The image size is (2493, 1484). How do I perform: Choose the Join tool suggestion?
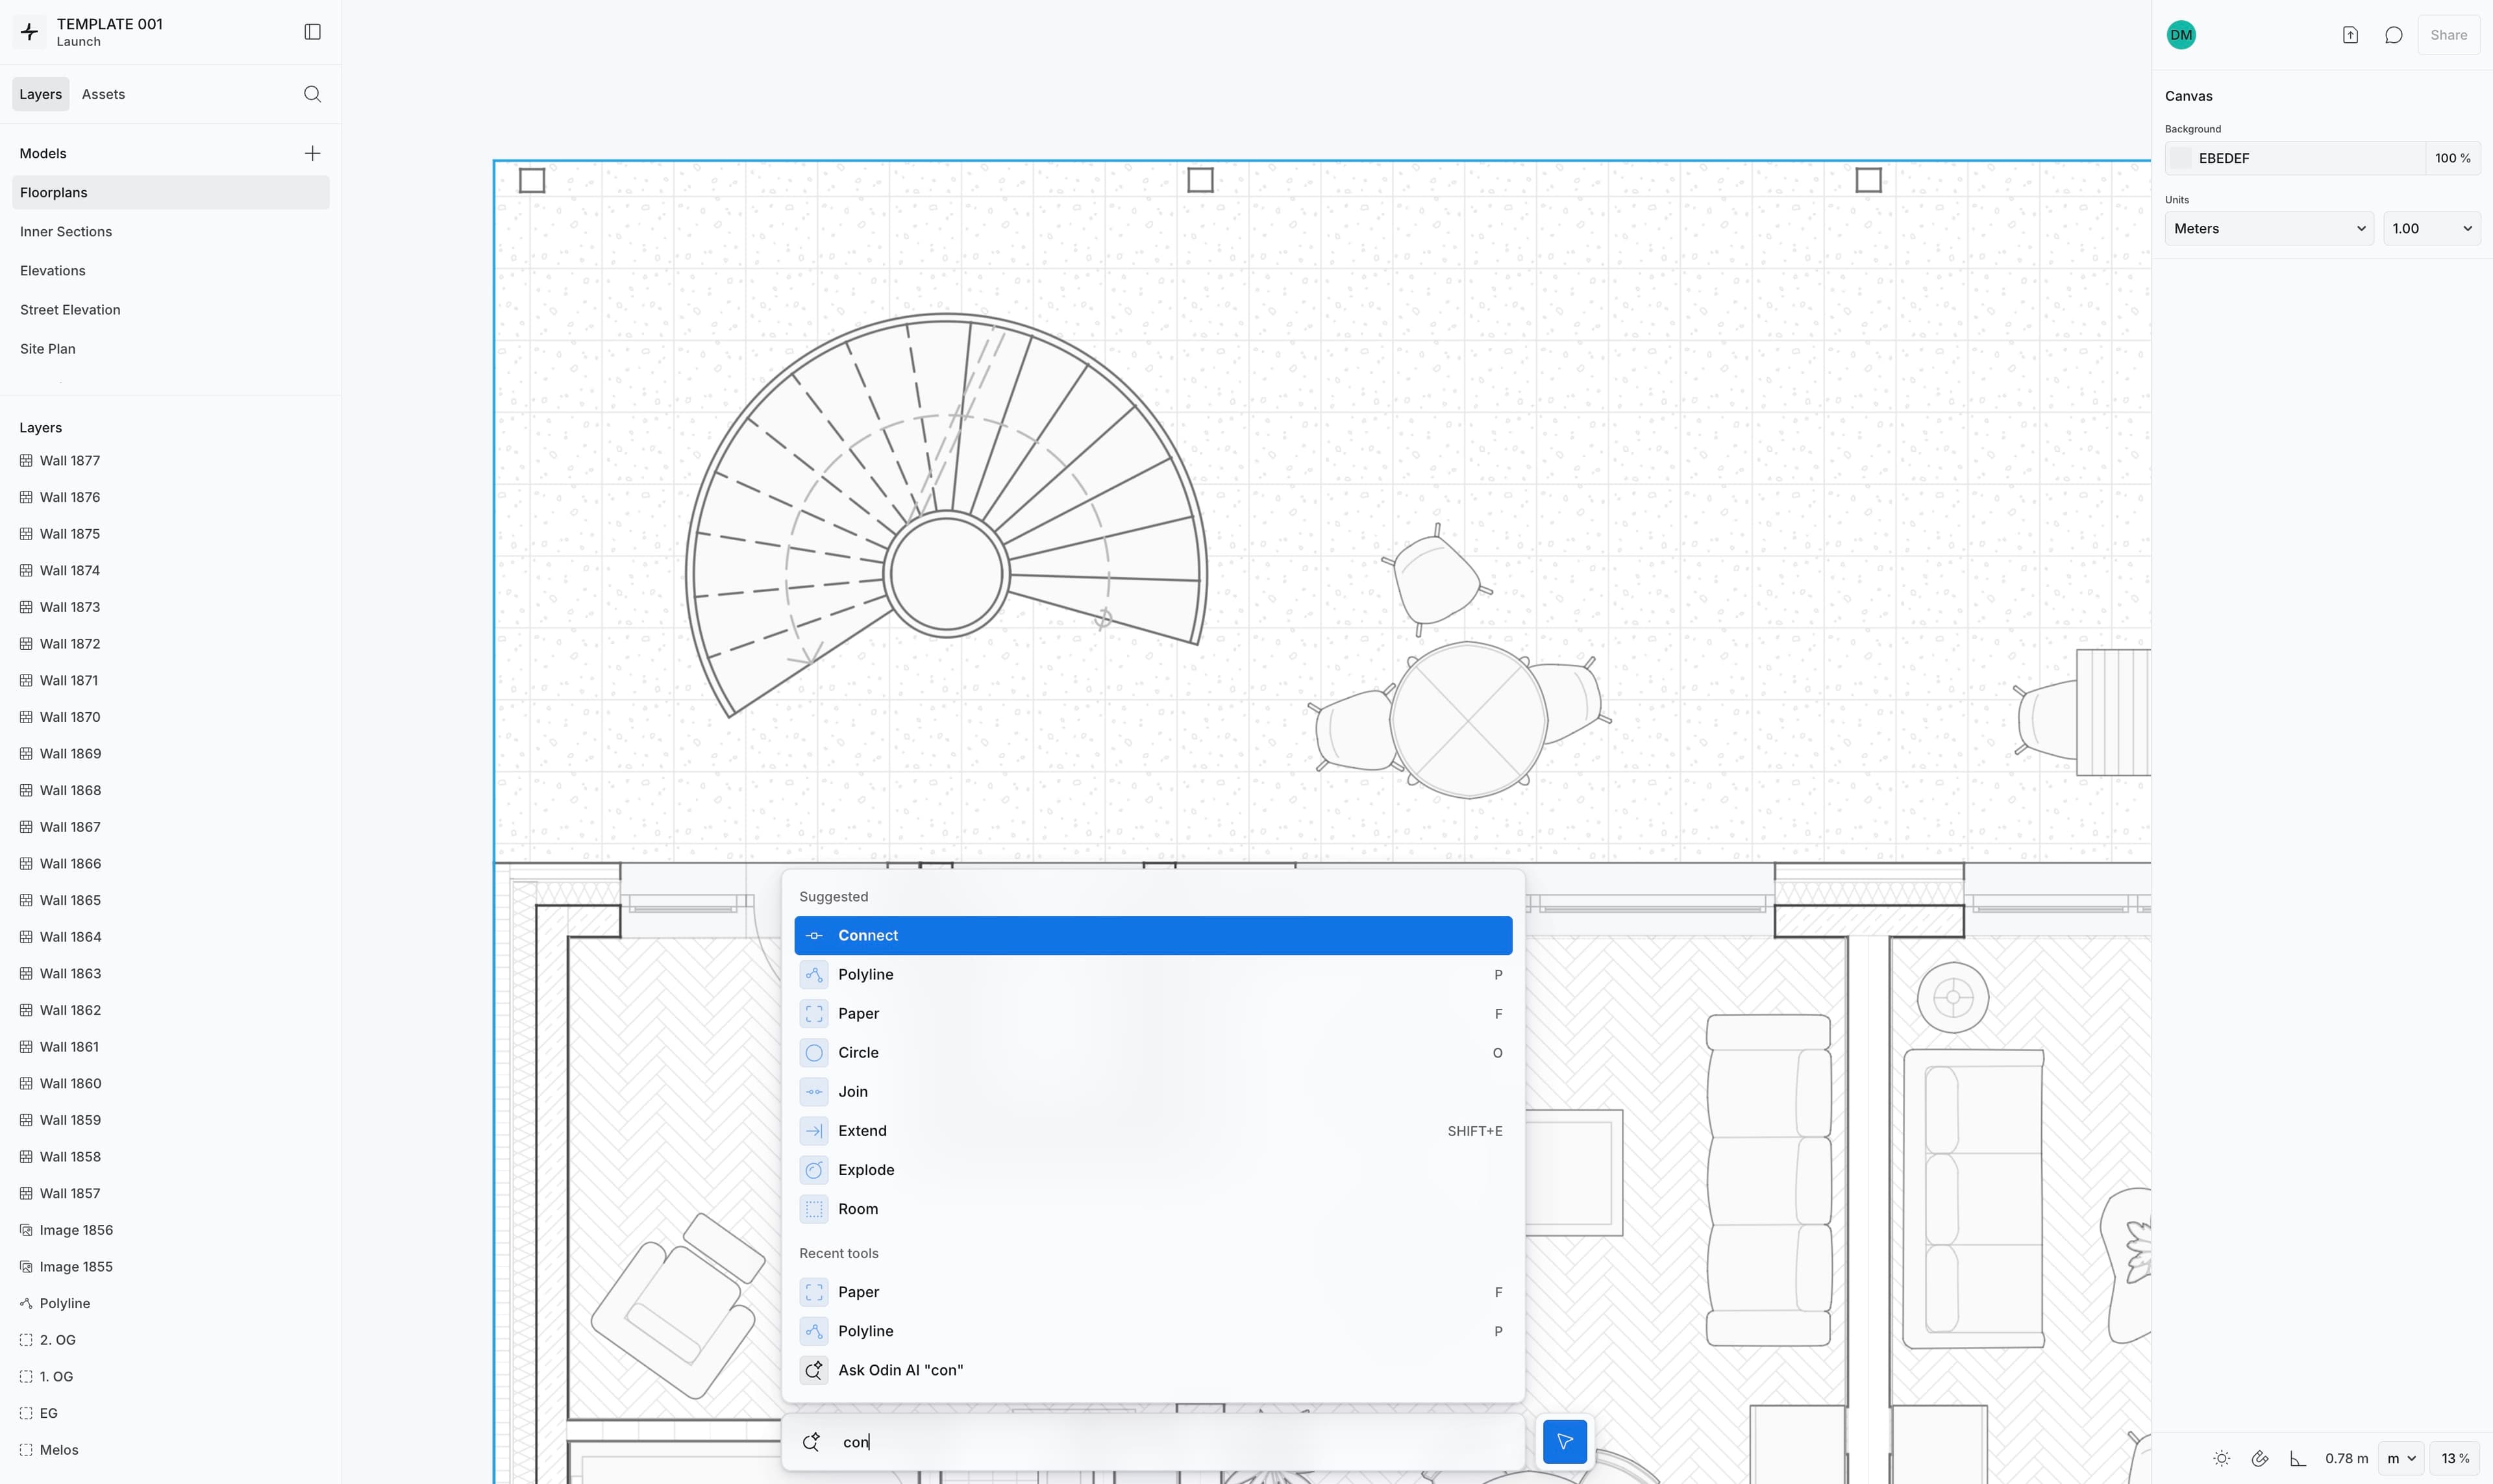tap(1153, 1091)
